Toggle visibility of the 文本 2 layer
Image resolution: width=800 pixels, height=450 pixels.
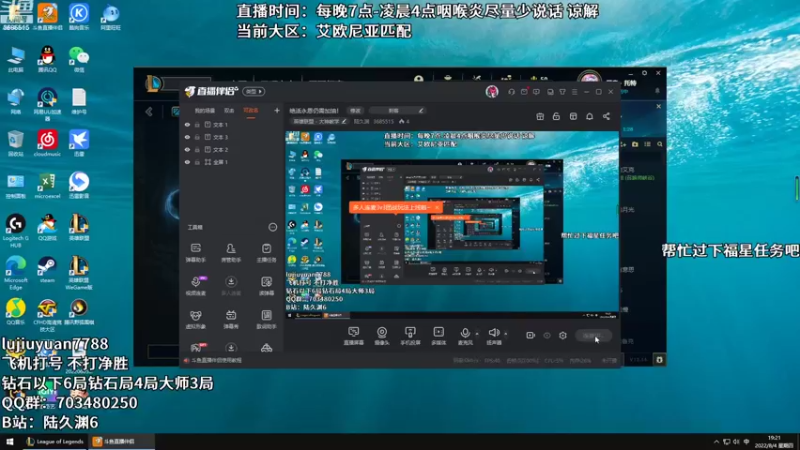(x=187, y=149)
